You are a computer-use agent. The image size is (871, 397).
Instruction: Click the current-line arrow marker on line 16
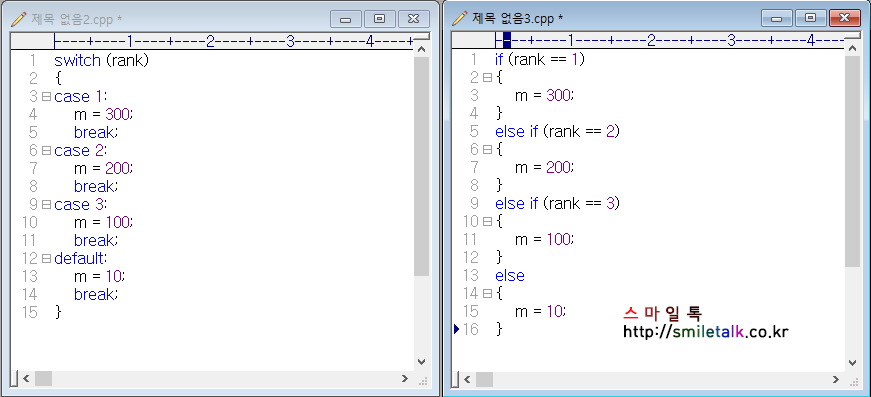pyautogui.click(x=457, y=329)
